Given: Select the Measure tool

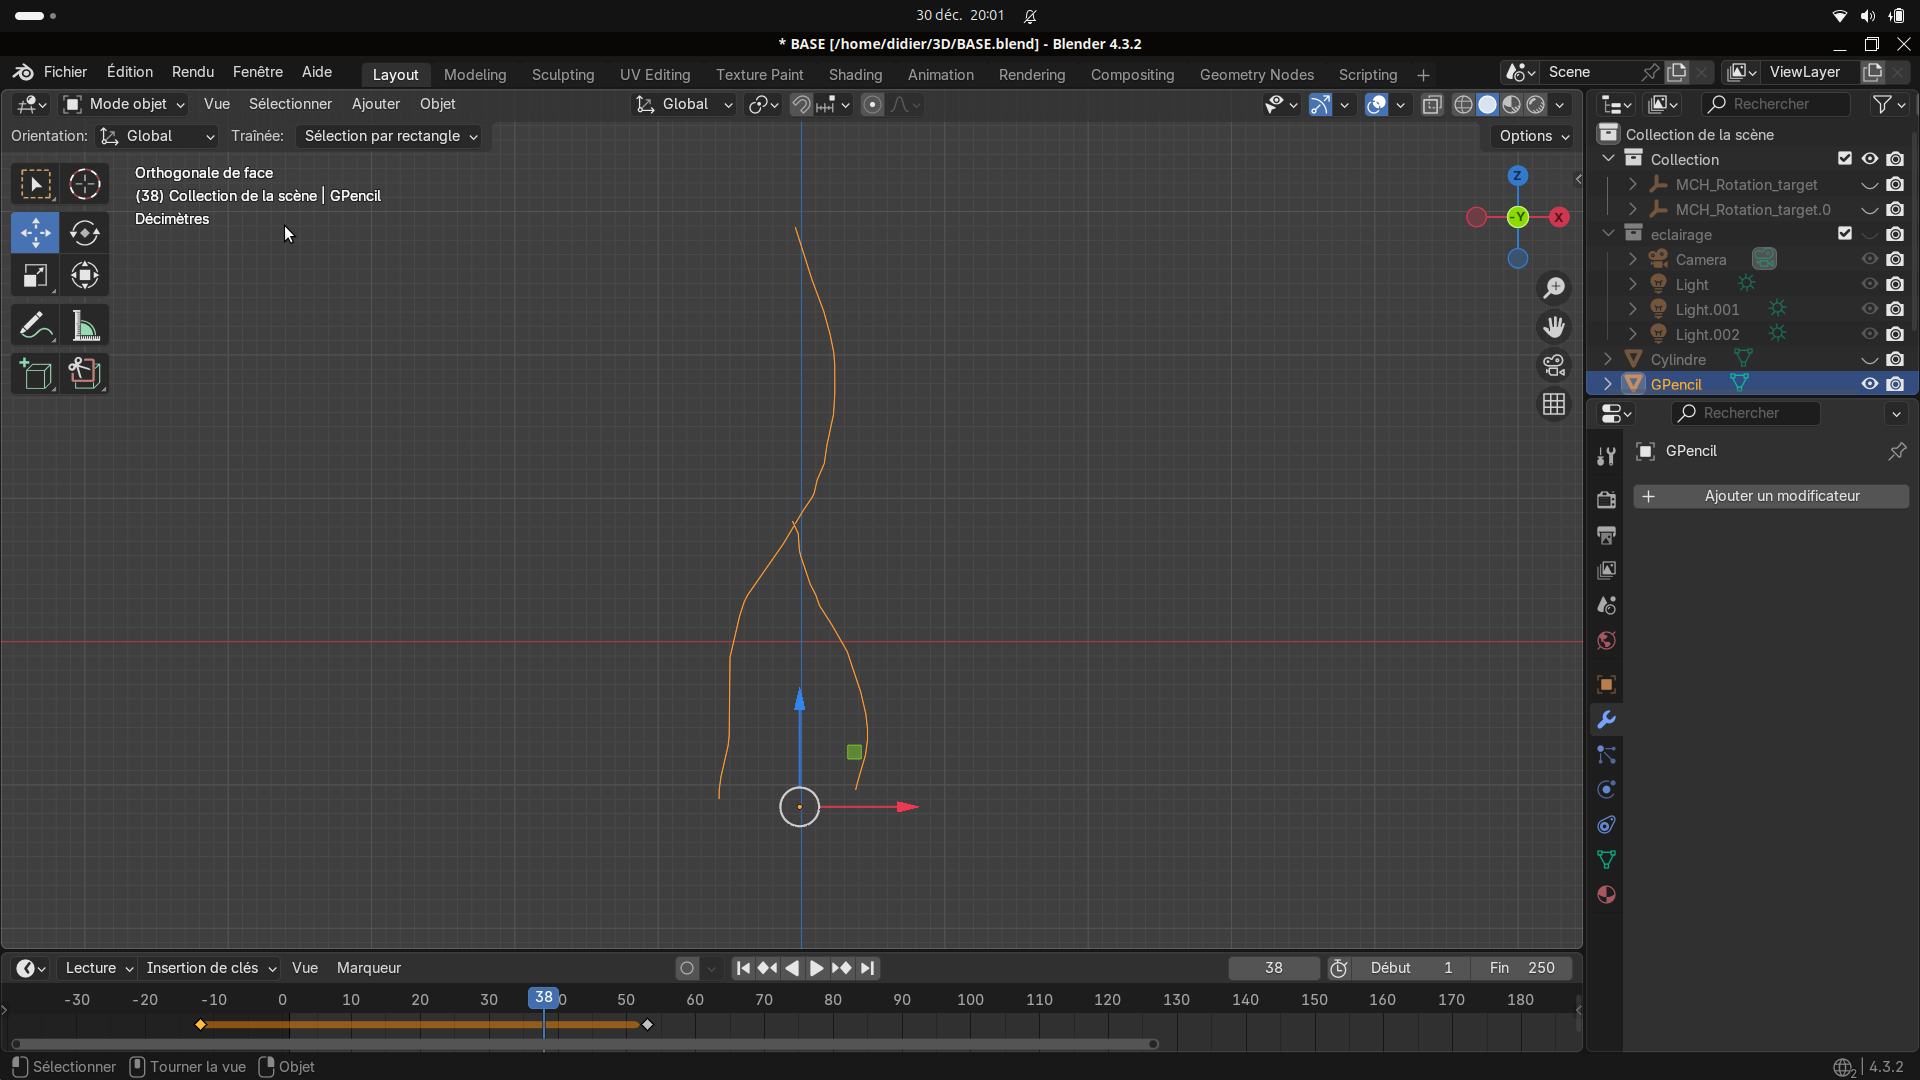Looking at the screenshot, I should (x=84, y=326).
